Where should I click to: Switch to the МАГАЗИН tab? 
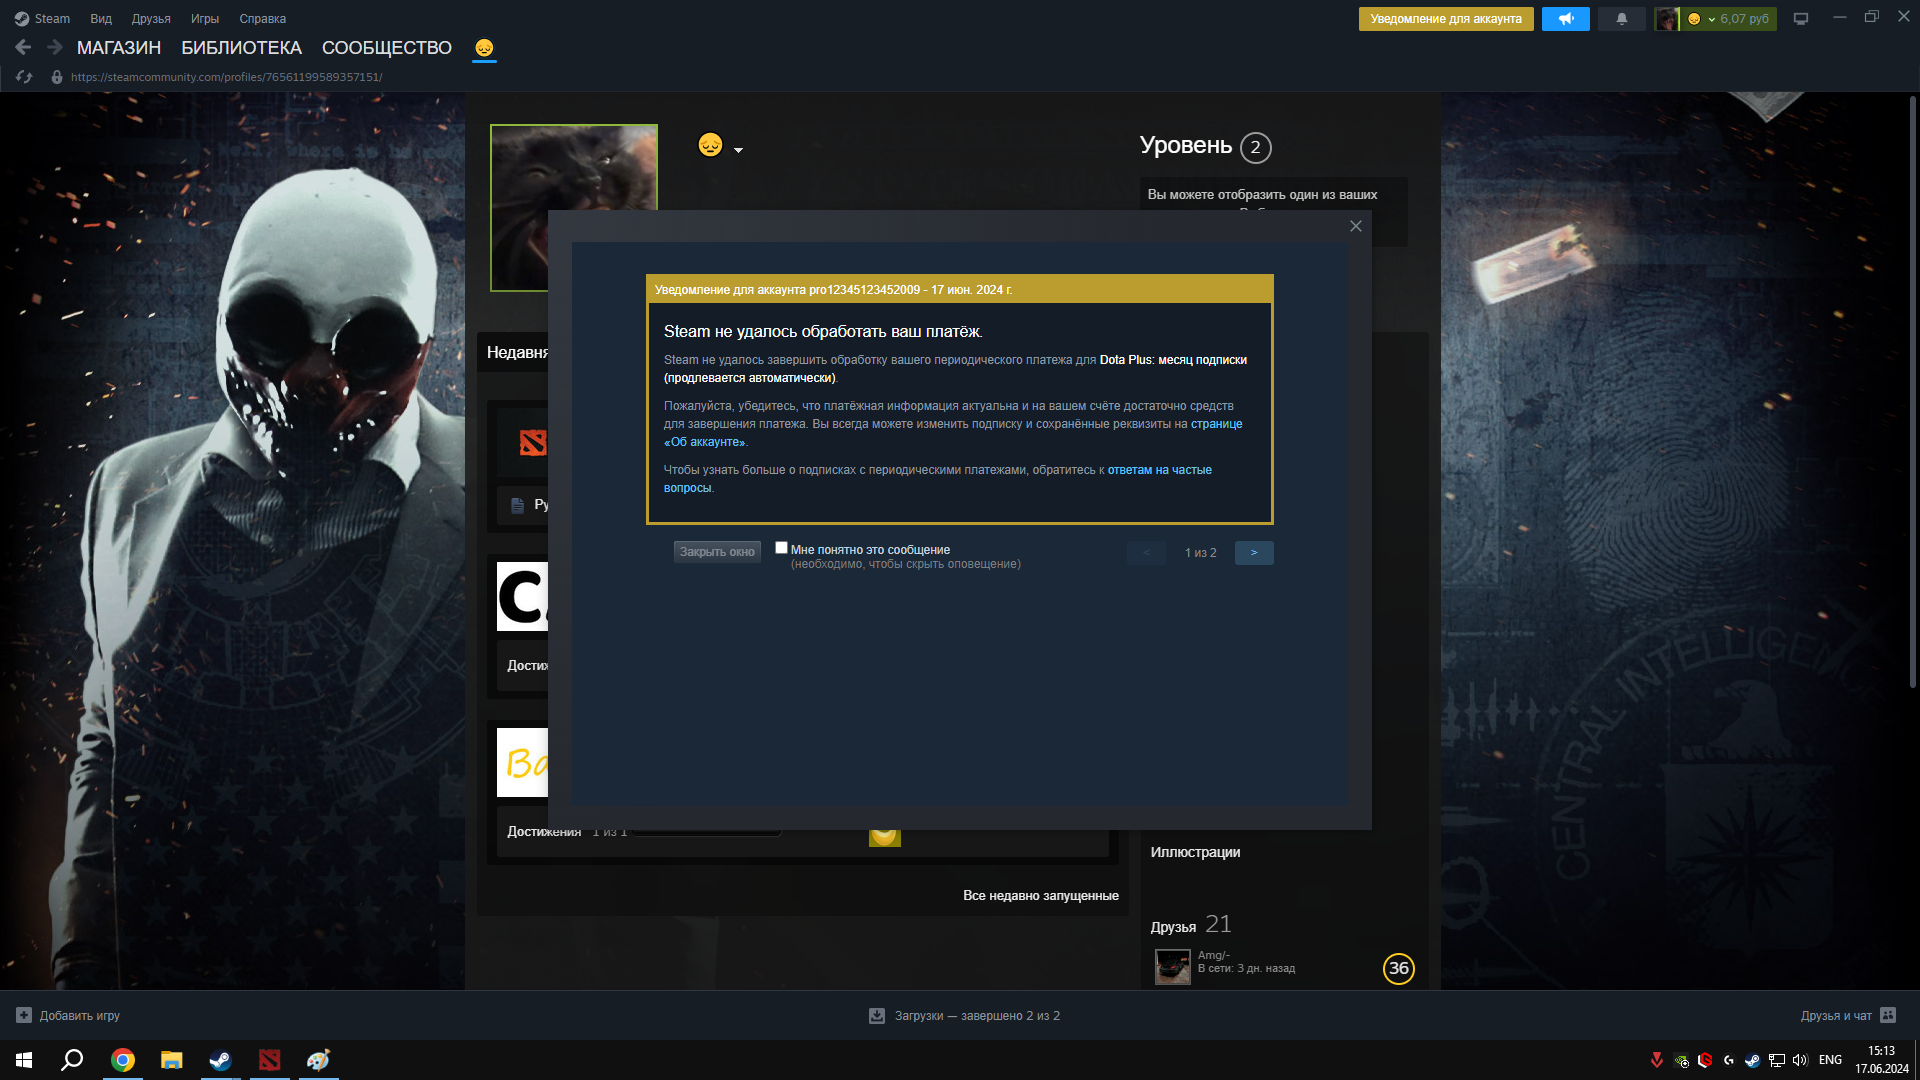pyautogui.click(x=119, y=48)
